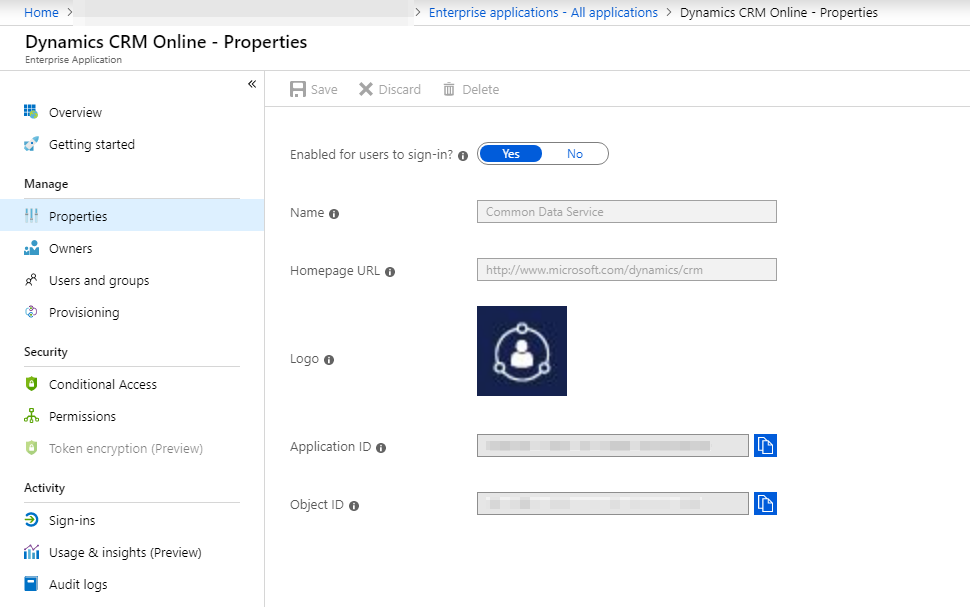Show info for Enabled for users to sign-in
The image size is (970, 607).
pos(463,155)
